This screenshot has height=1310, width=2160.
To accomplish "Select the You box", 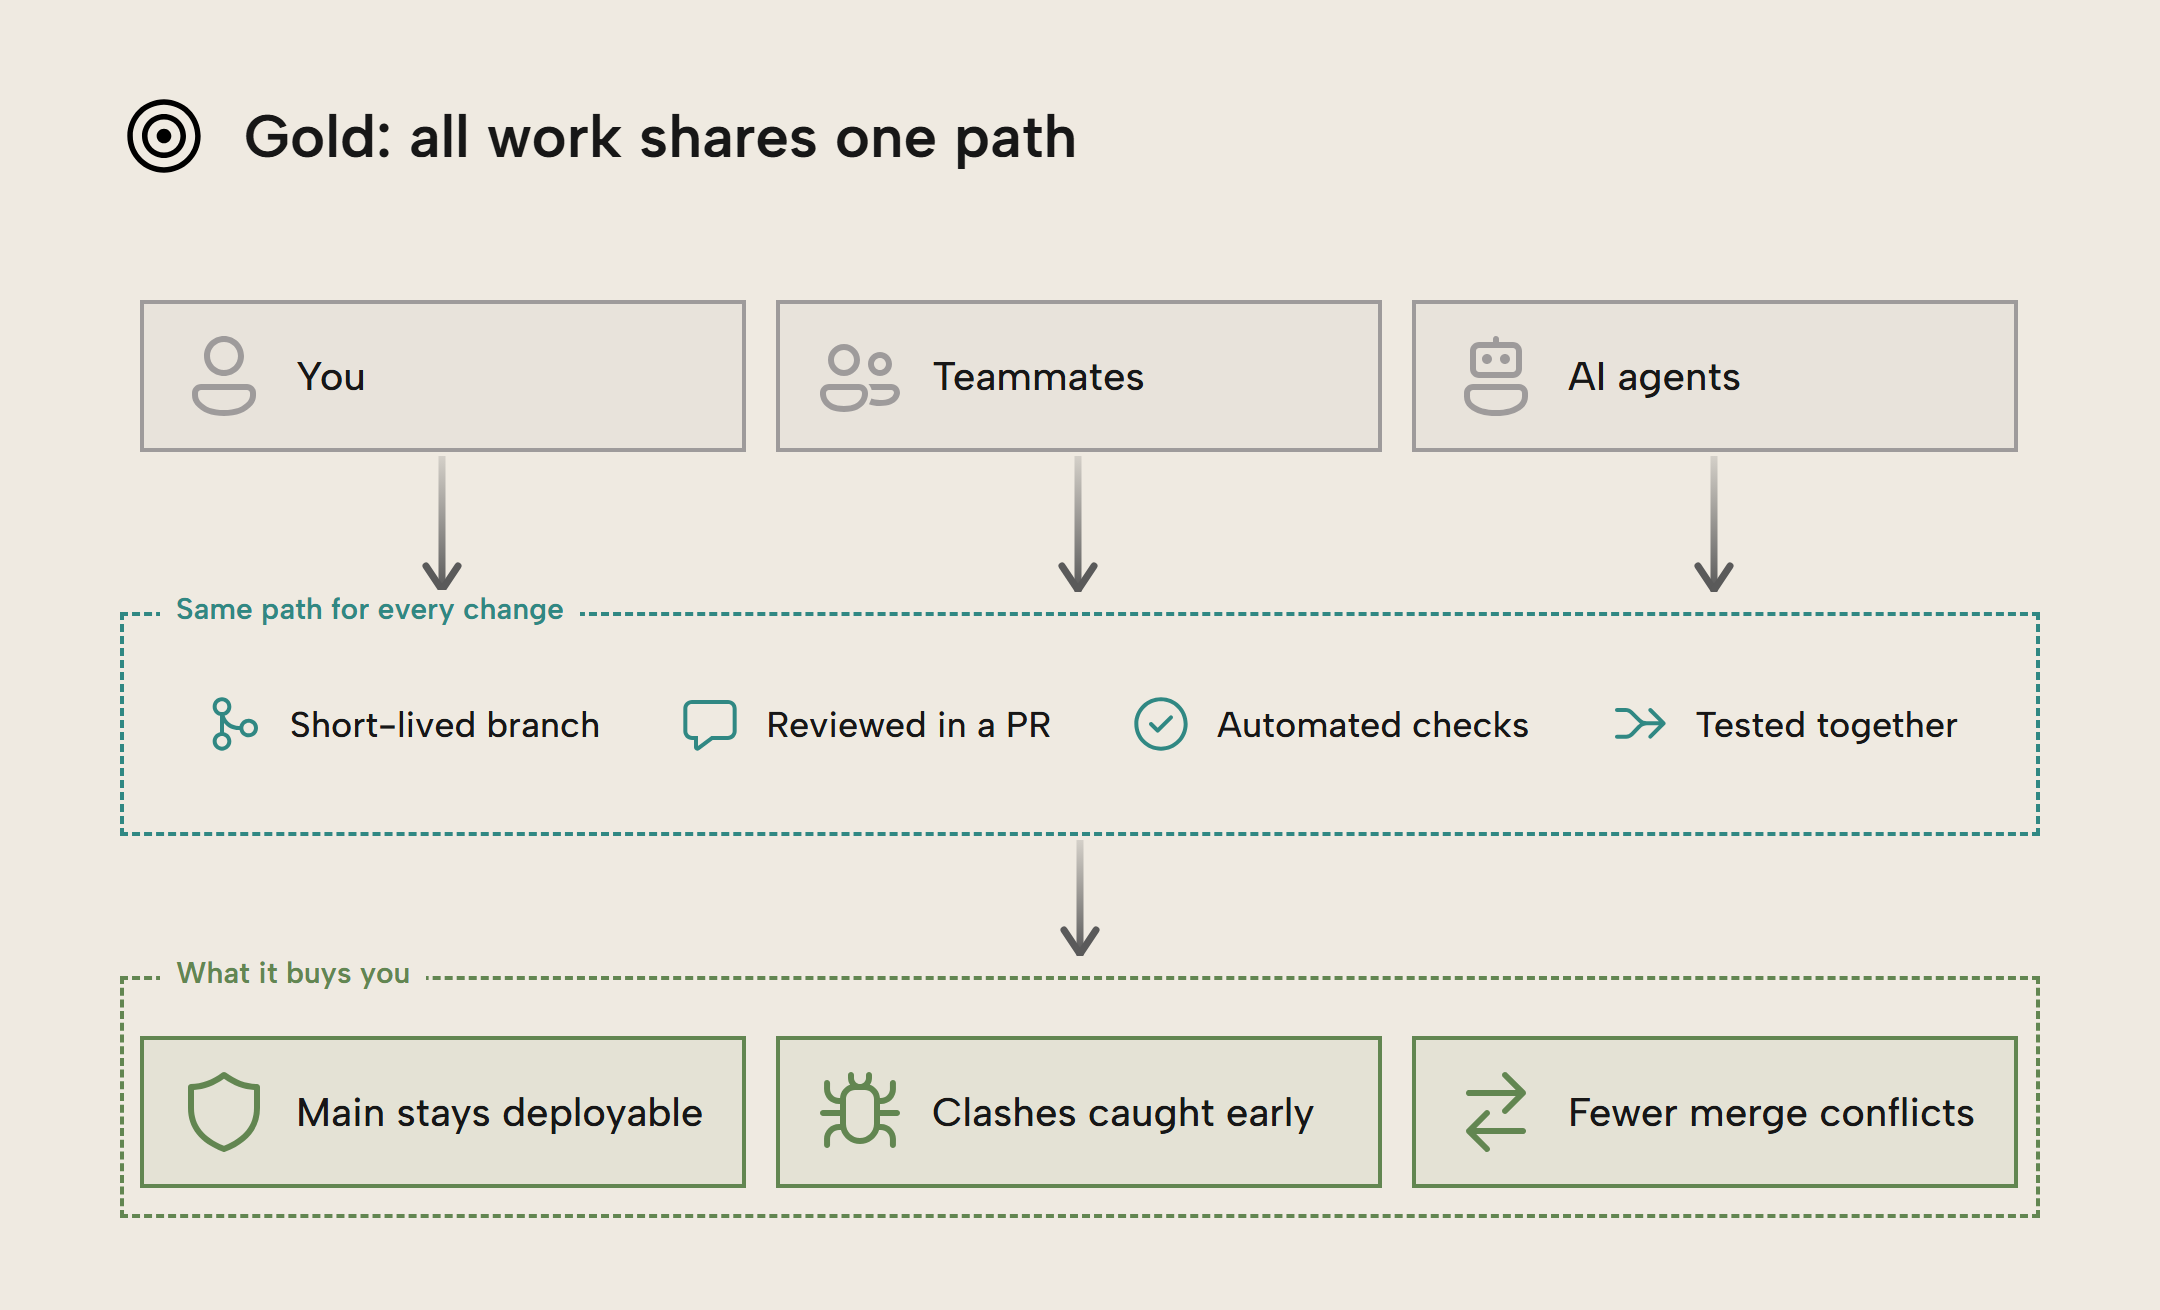I will 443,376.
